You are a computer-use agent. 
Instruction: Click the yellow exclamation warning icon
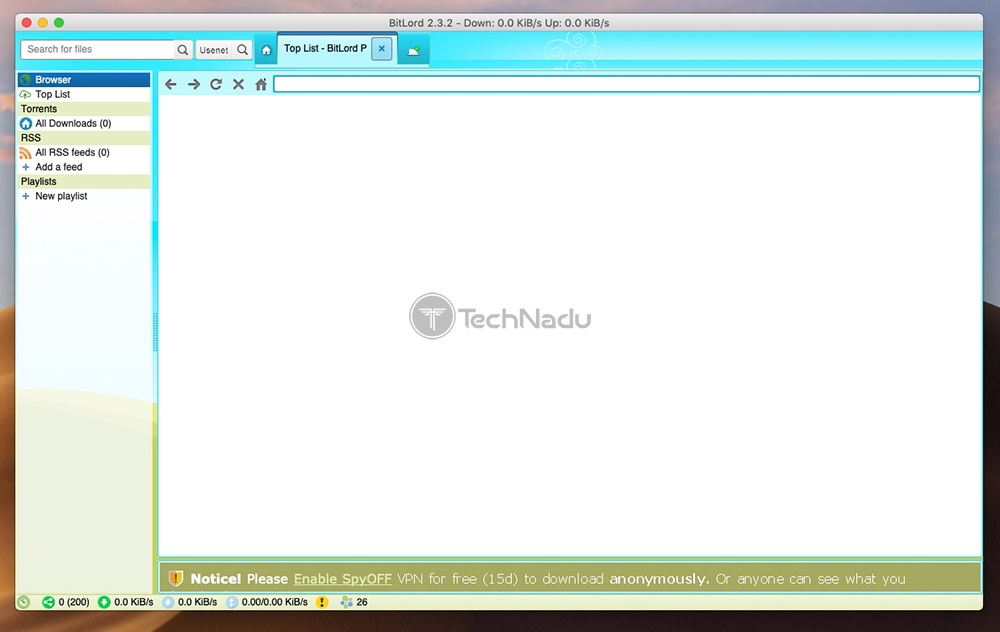[322, 602]
